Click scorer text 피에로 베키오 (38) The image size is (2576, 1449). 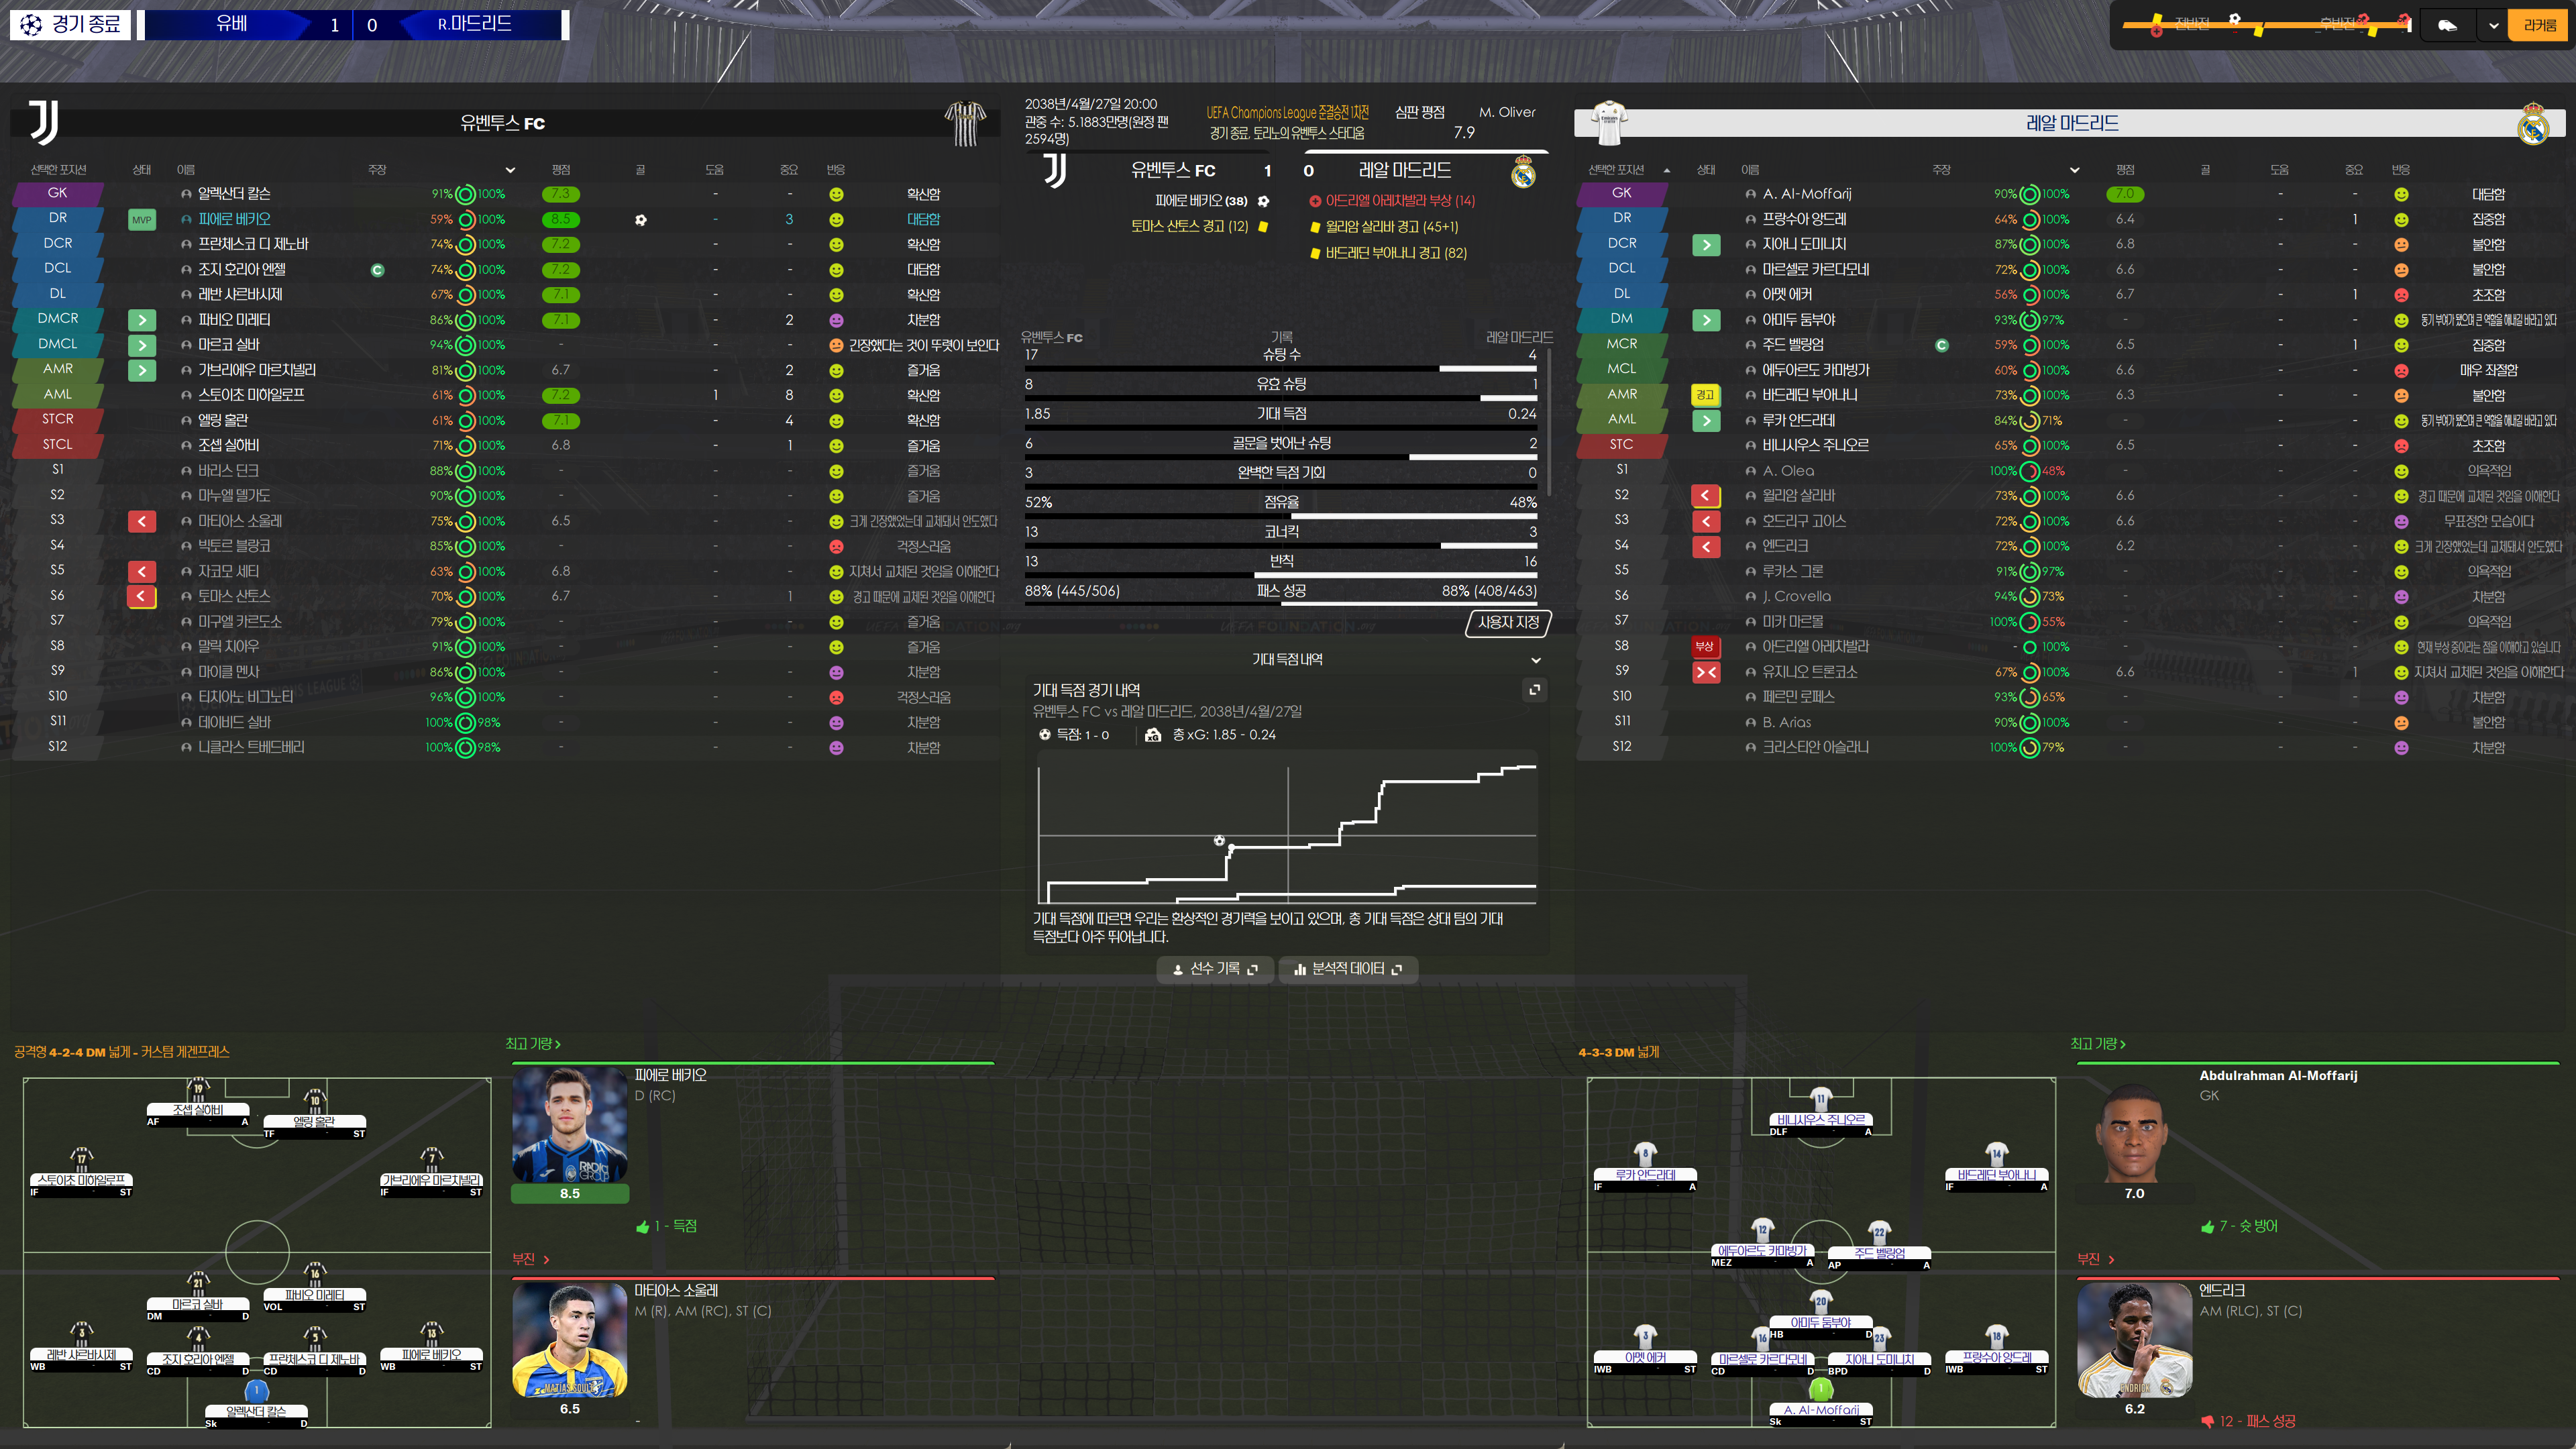click(1201, 201)
